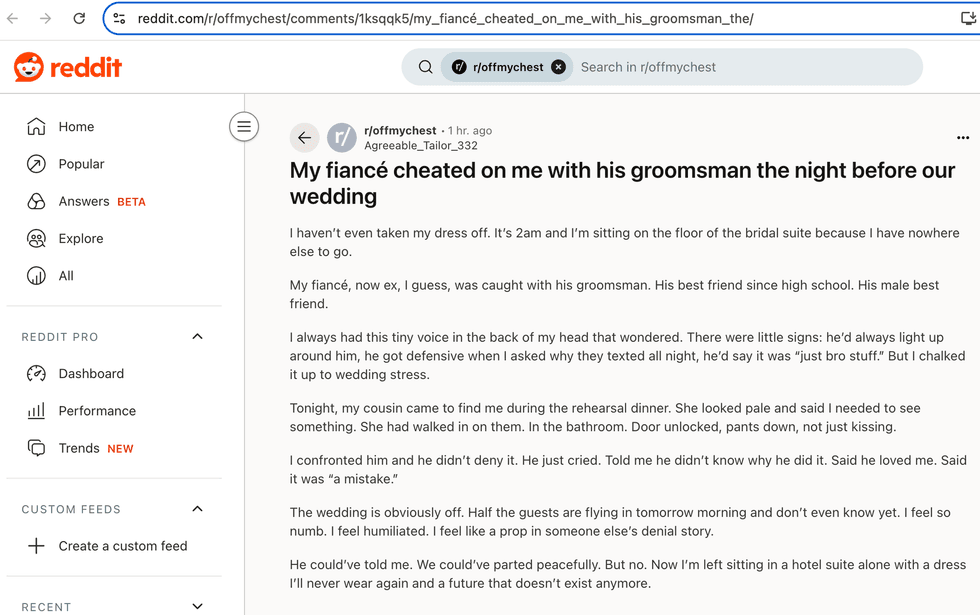Open the Dashboard icon
The image size is (980, 615).
click(x=36, y=374)
